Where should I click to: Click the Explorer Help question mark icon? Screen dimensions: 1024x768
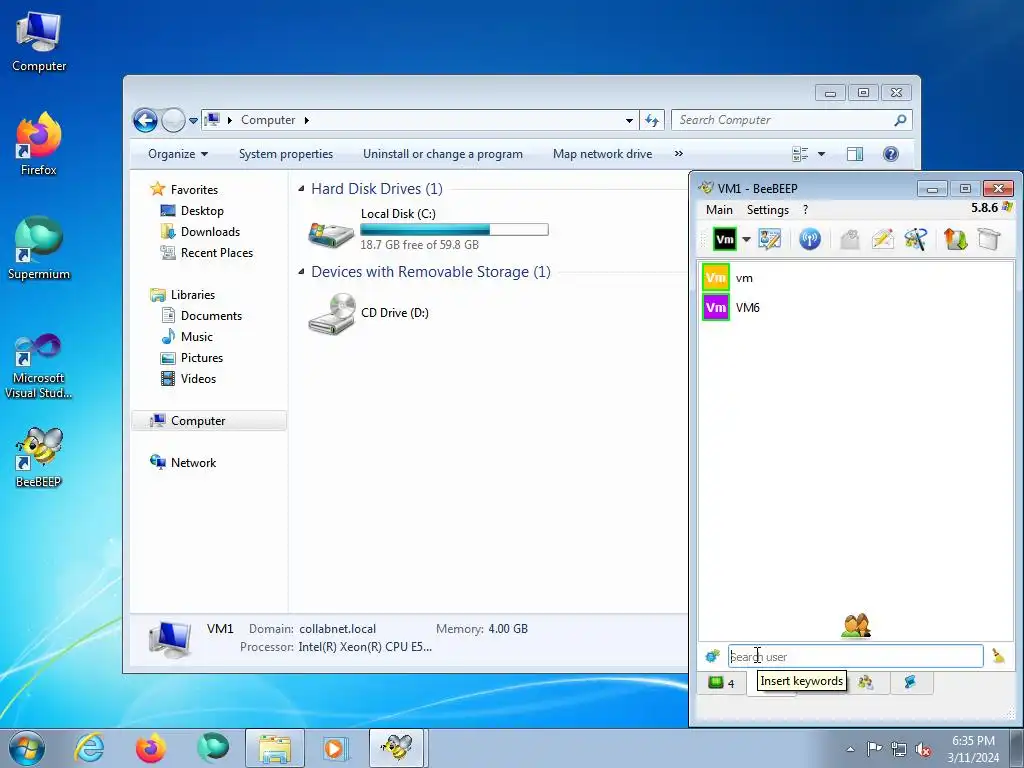tap(890, 154)
